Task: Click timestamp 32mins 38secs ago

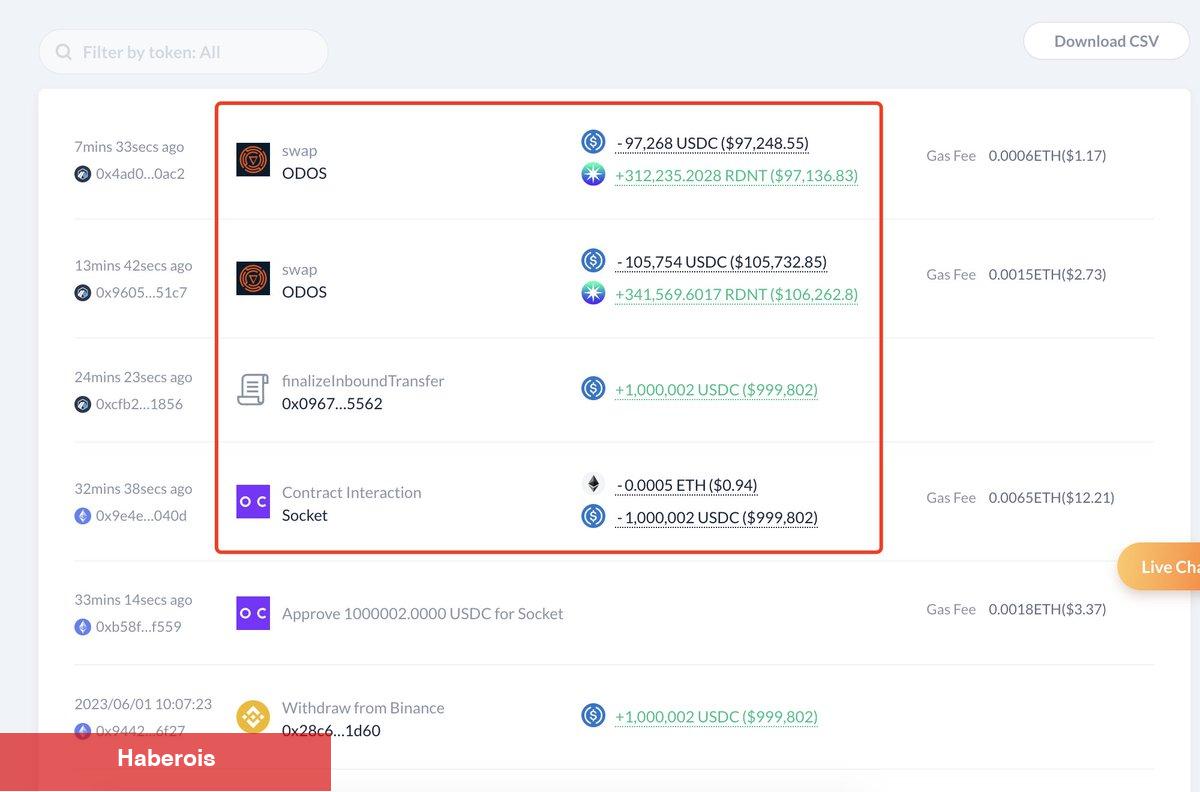Action: [x=133, y=489]
